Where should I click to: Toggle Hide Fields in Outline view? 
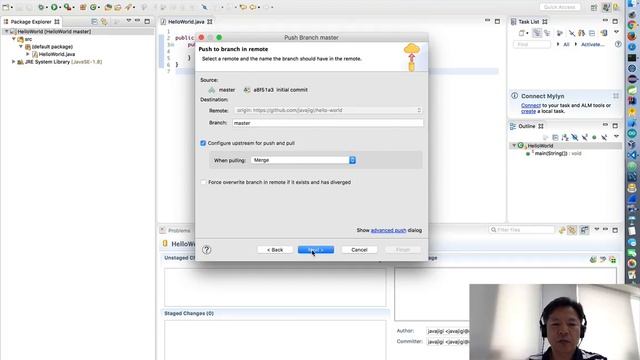575,137
